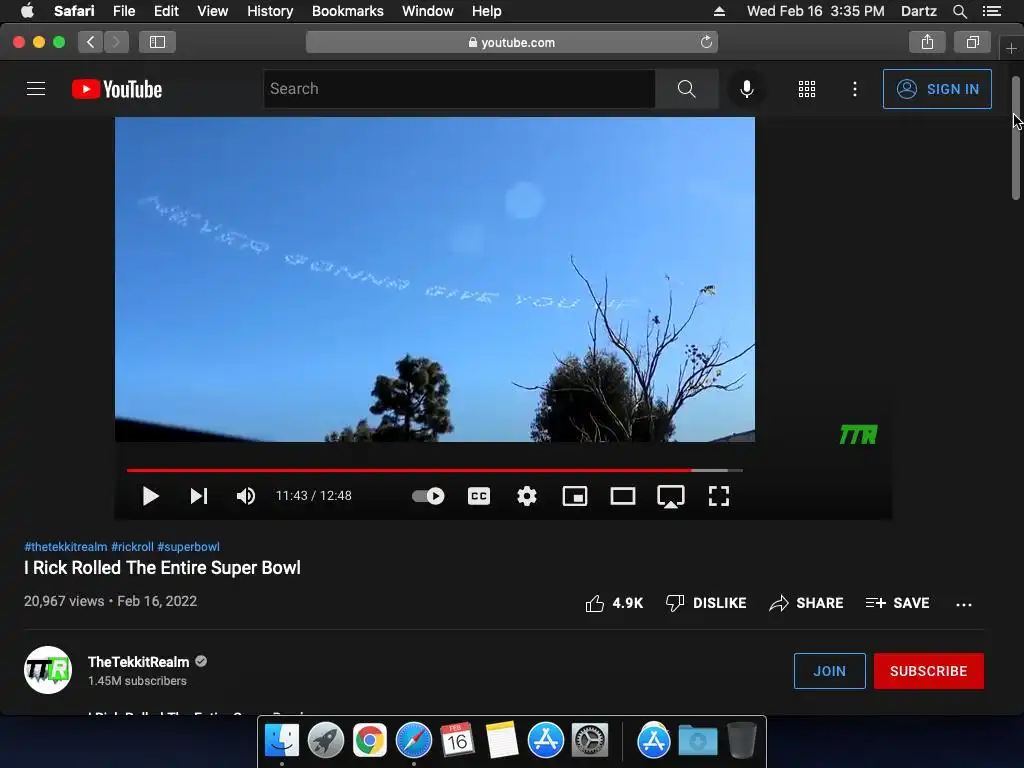Open the YouTube apps grid
Image resolution: width=1024 pixels, height=768 pixels.
click(807, 89)
